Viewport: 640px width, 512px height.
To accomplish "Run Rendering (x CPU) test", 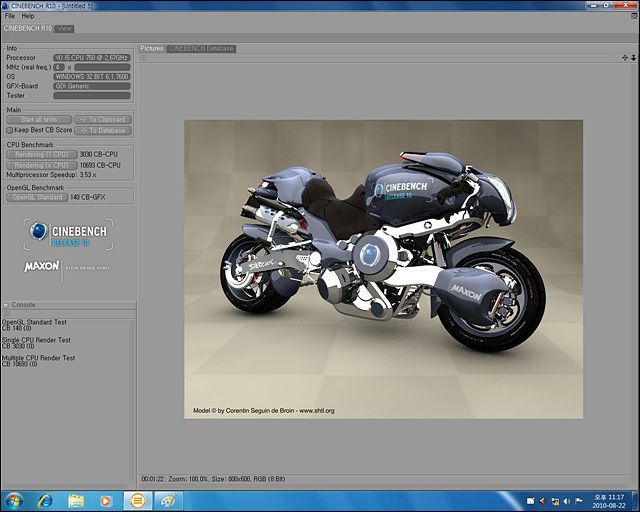I will [x=42, y=165].
